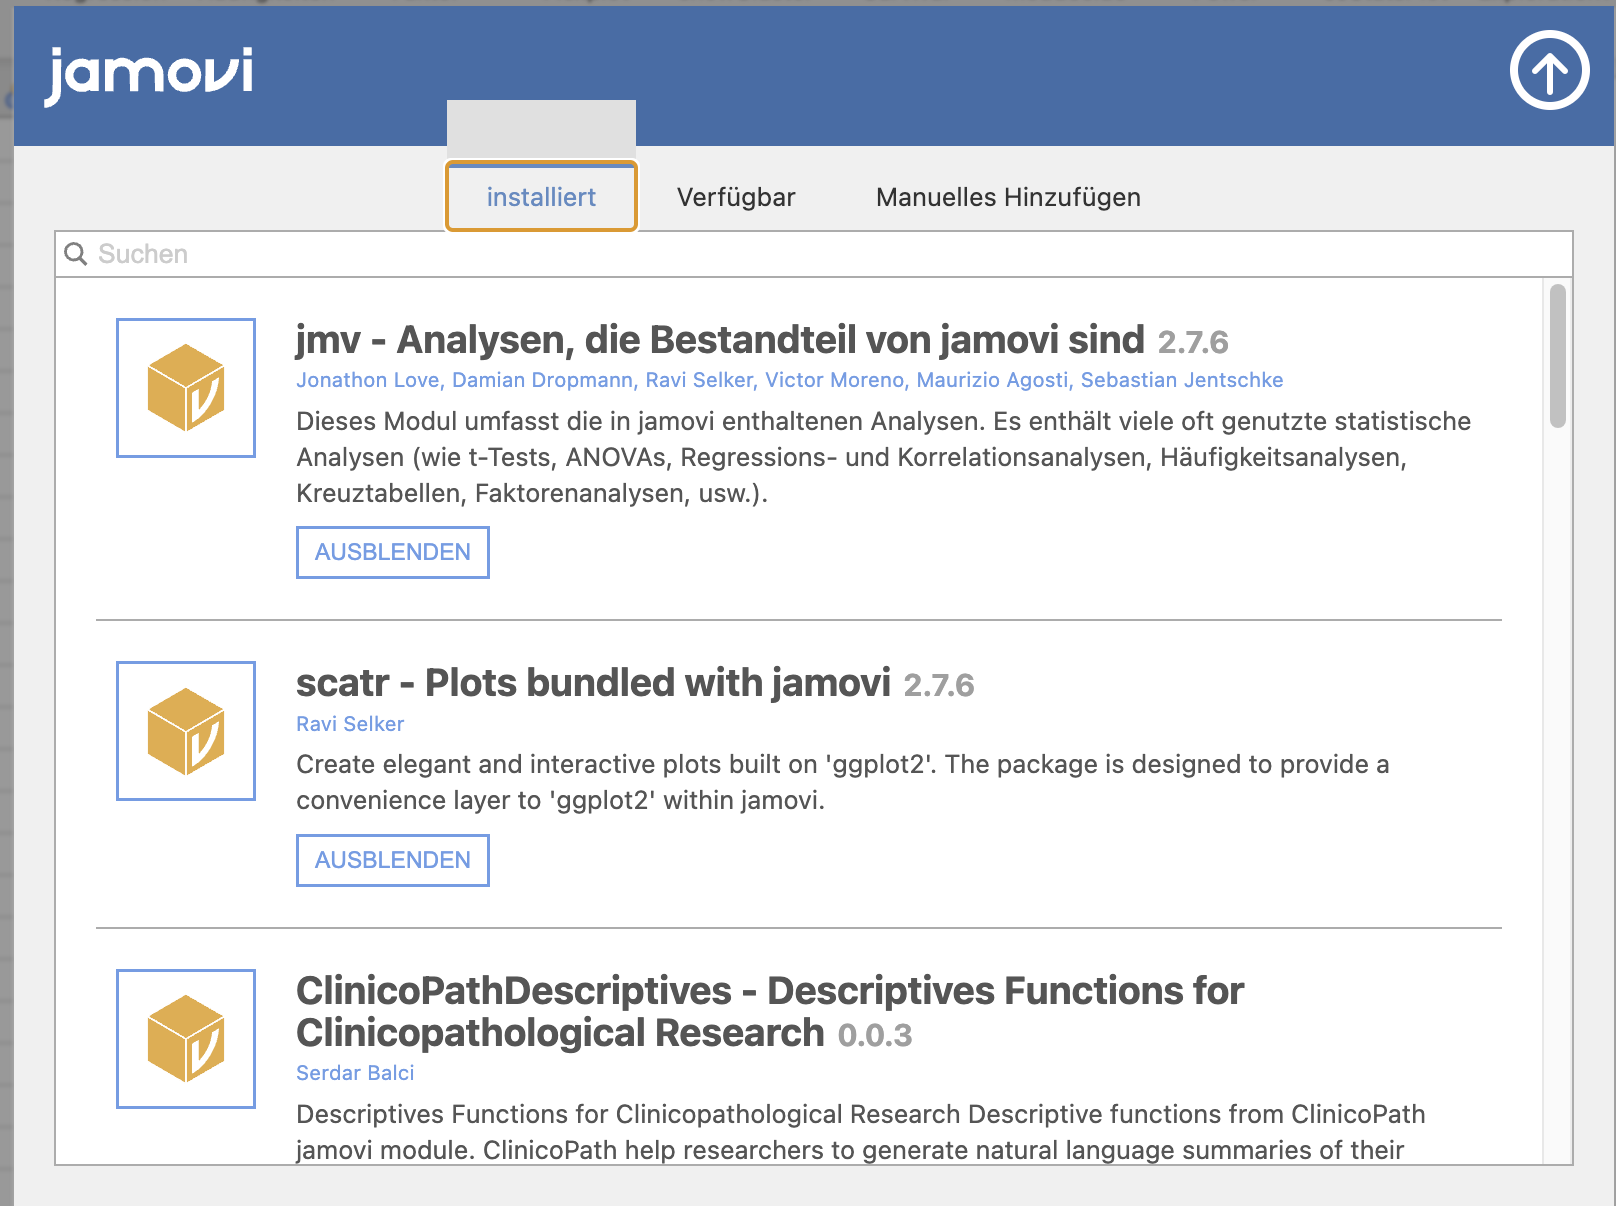Hide scatr module with AUSBLENDEN button
The height and width of the screenshot is (1206, 1616).
(x=393, y=860)
